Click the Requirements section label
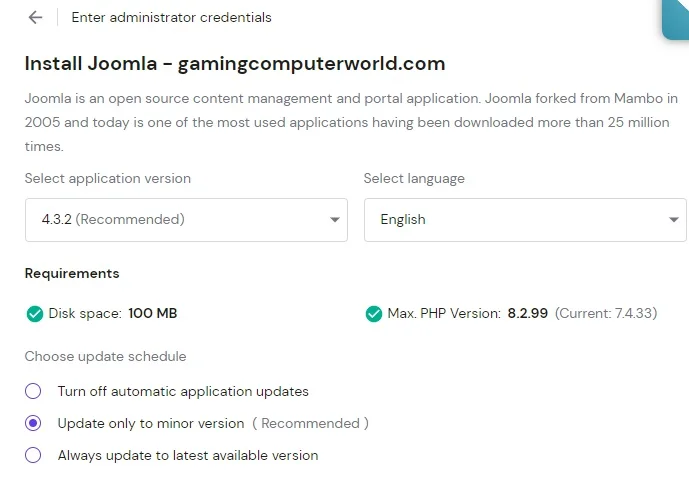This screenshot has height=479, width=689. click(72, 274)
